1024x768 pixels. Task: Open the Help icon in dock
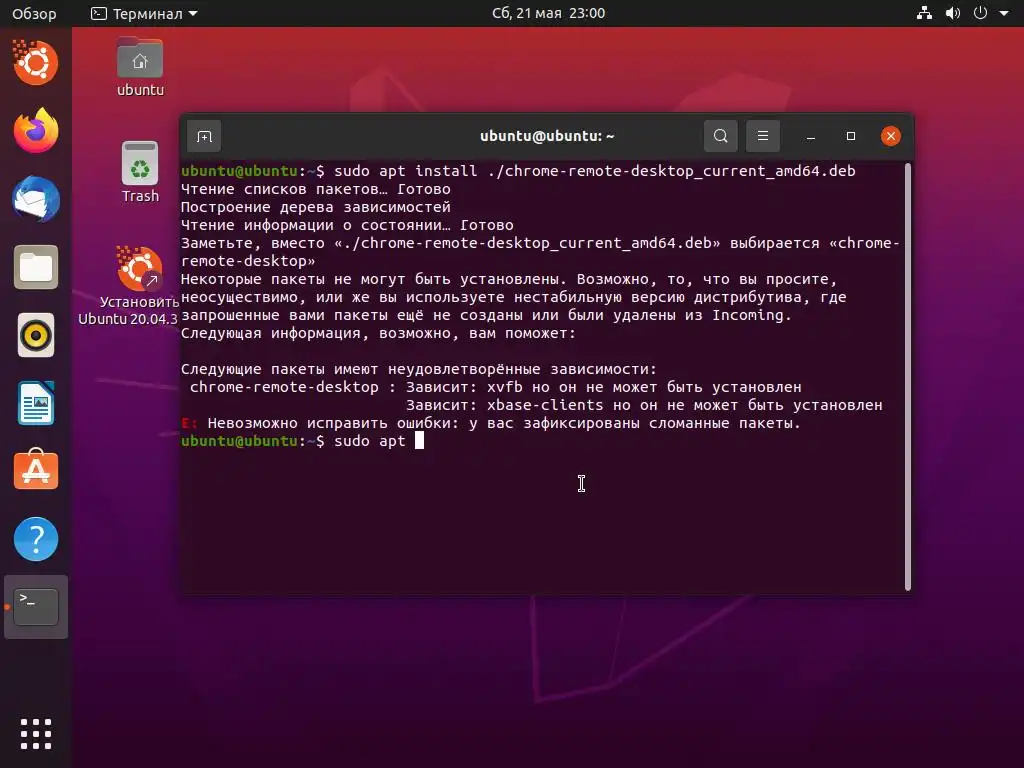click(36, 539)
